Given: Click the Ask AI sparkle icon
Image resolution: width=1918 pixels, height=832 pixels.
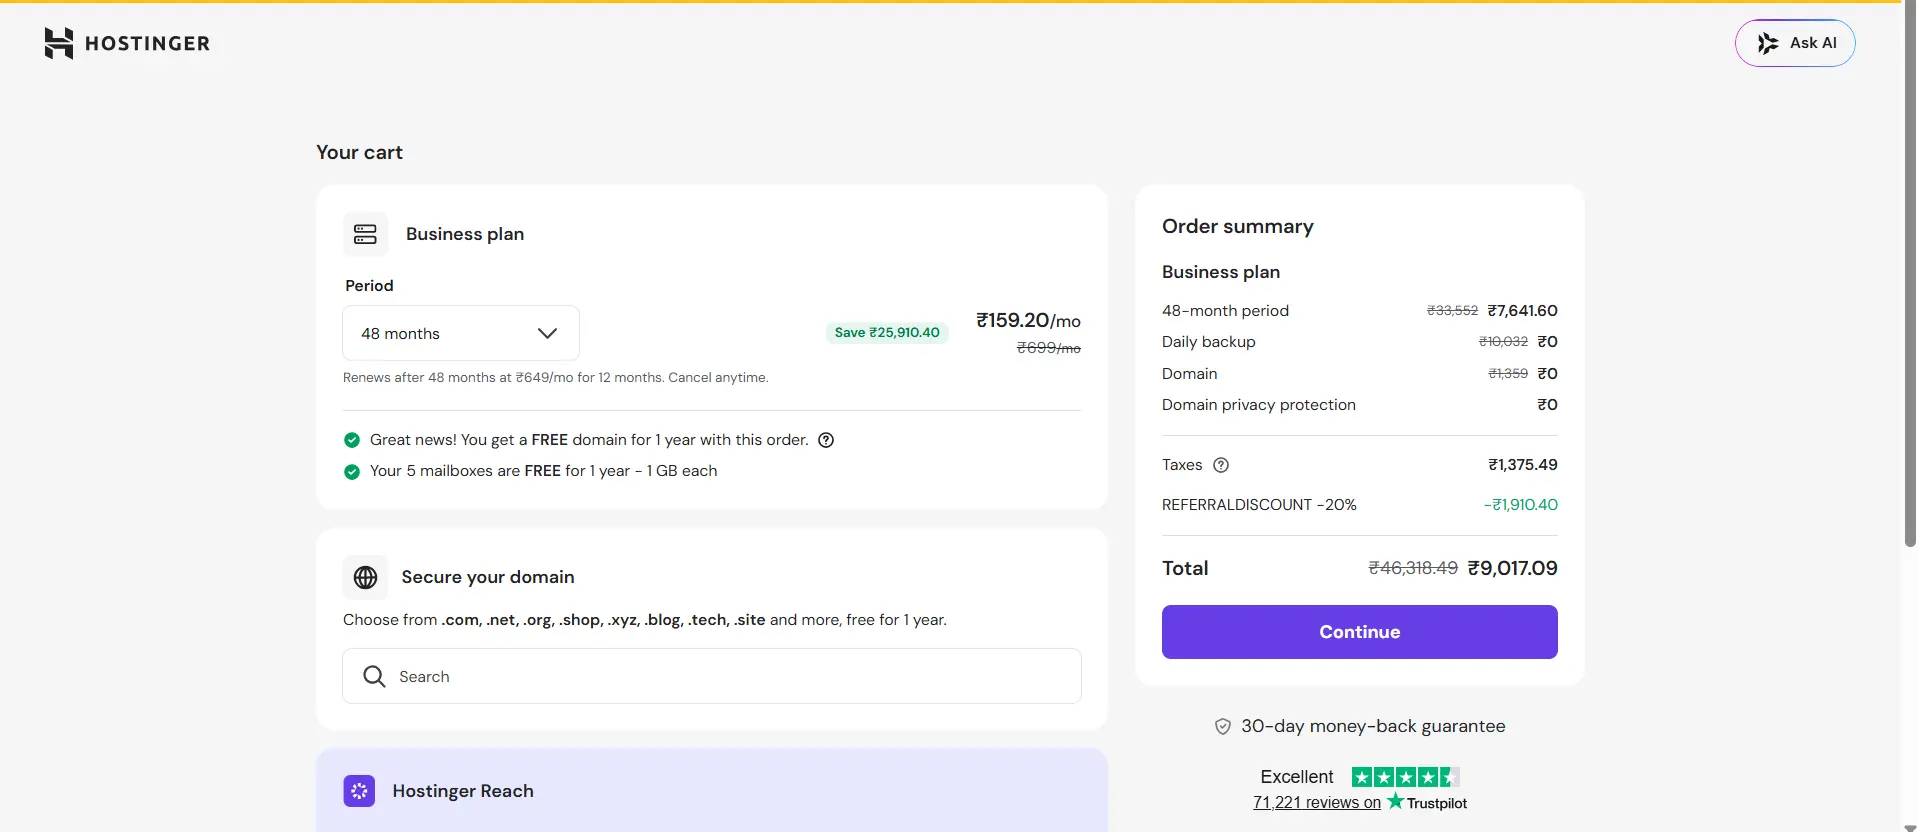Looking at the screenshot, I should click(x=1768, y=43).
